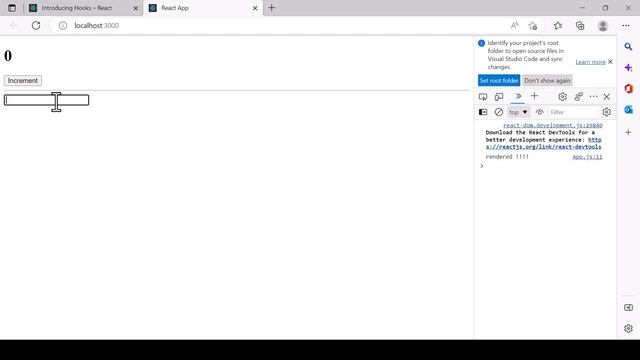Select the 'rendered !!!!' console message

(x=507, y=157)
